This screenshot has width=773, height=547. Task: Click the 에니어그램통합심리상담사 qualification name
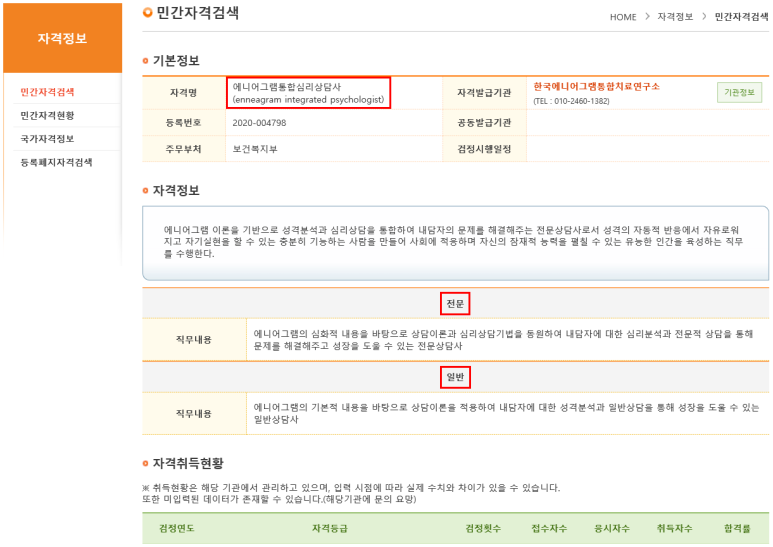[x=287, y=87]
